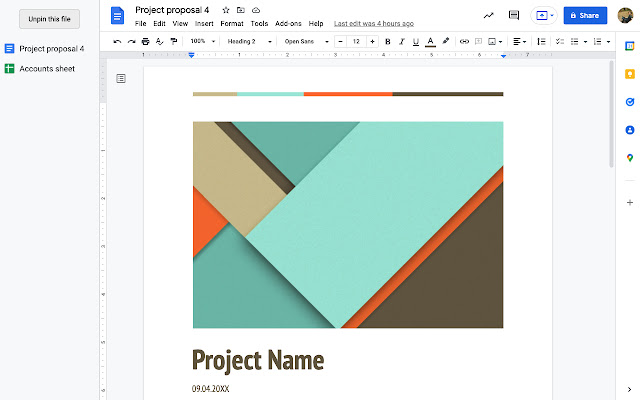Open Project proposal 4 in the sidebar

tap(44, 49)
